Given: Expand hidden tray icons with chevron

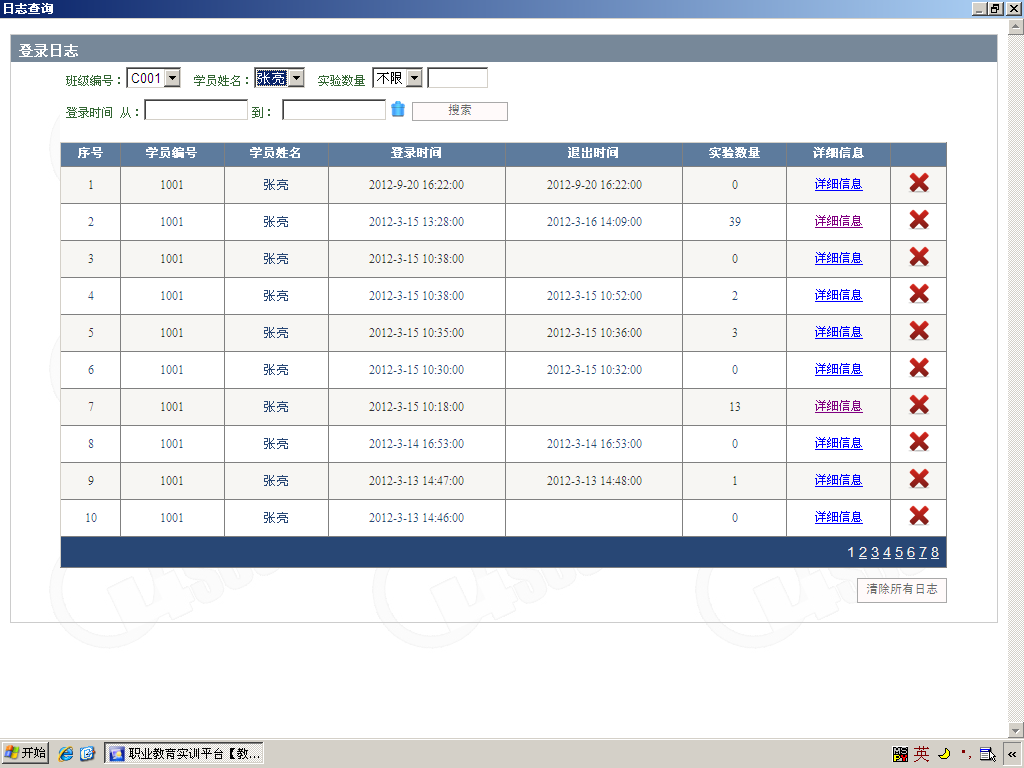Looking at the screenshot, I should pyautogui.click(x=1013, y=754).
